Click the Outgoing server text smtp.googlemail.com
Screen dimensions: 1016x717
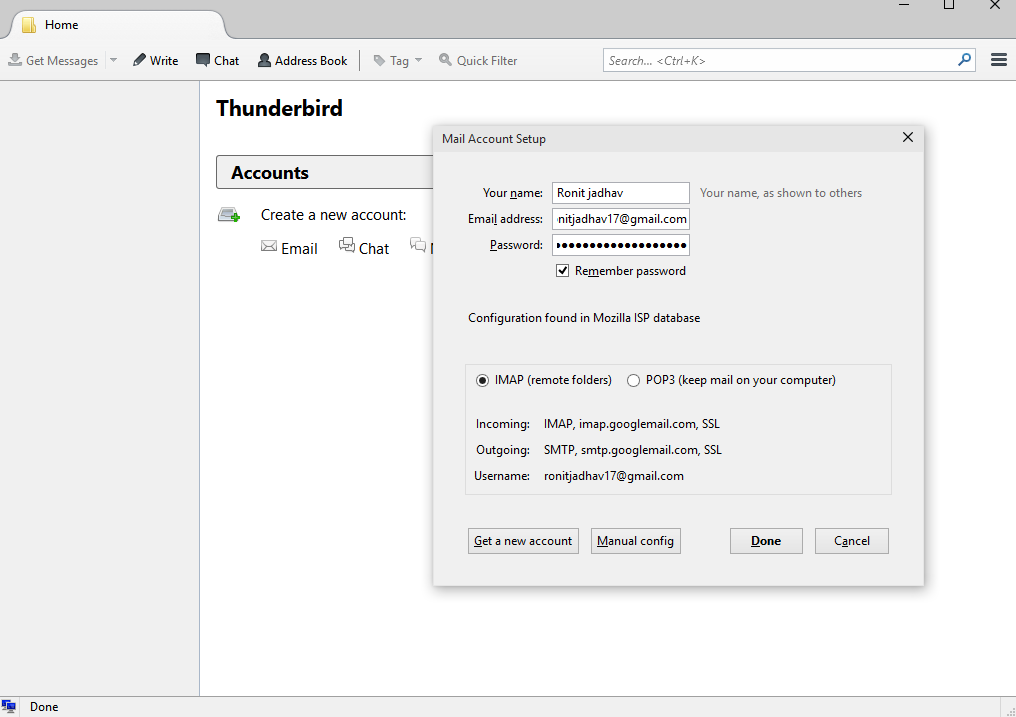pyautogui.click(x=633, y=450)
